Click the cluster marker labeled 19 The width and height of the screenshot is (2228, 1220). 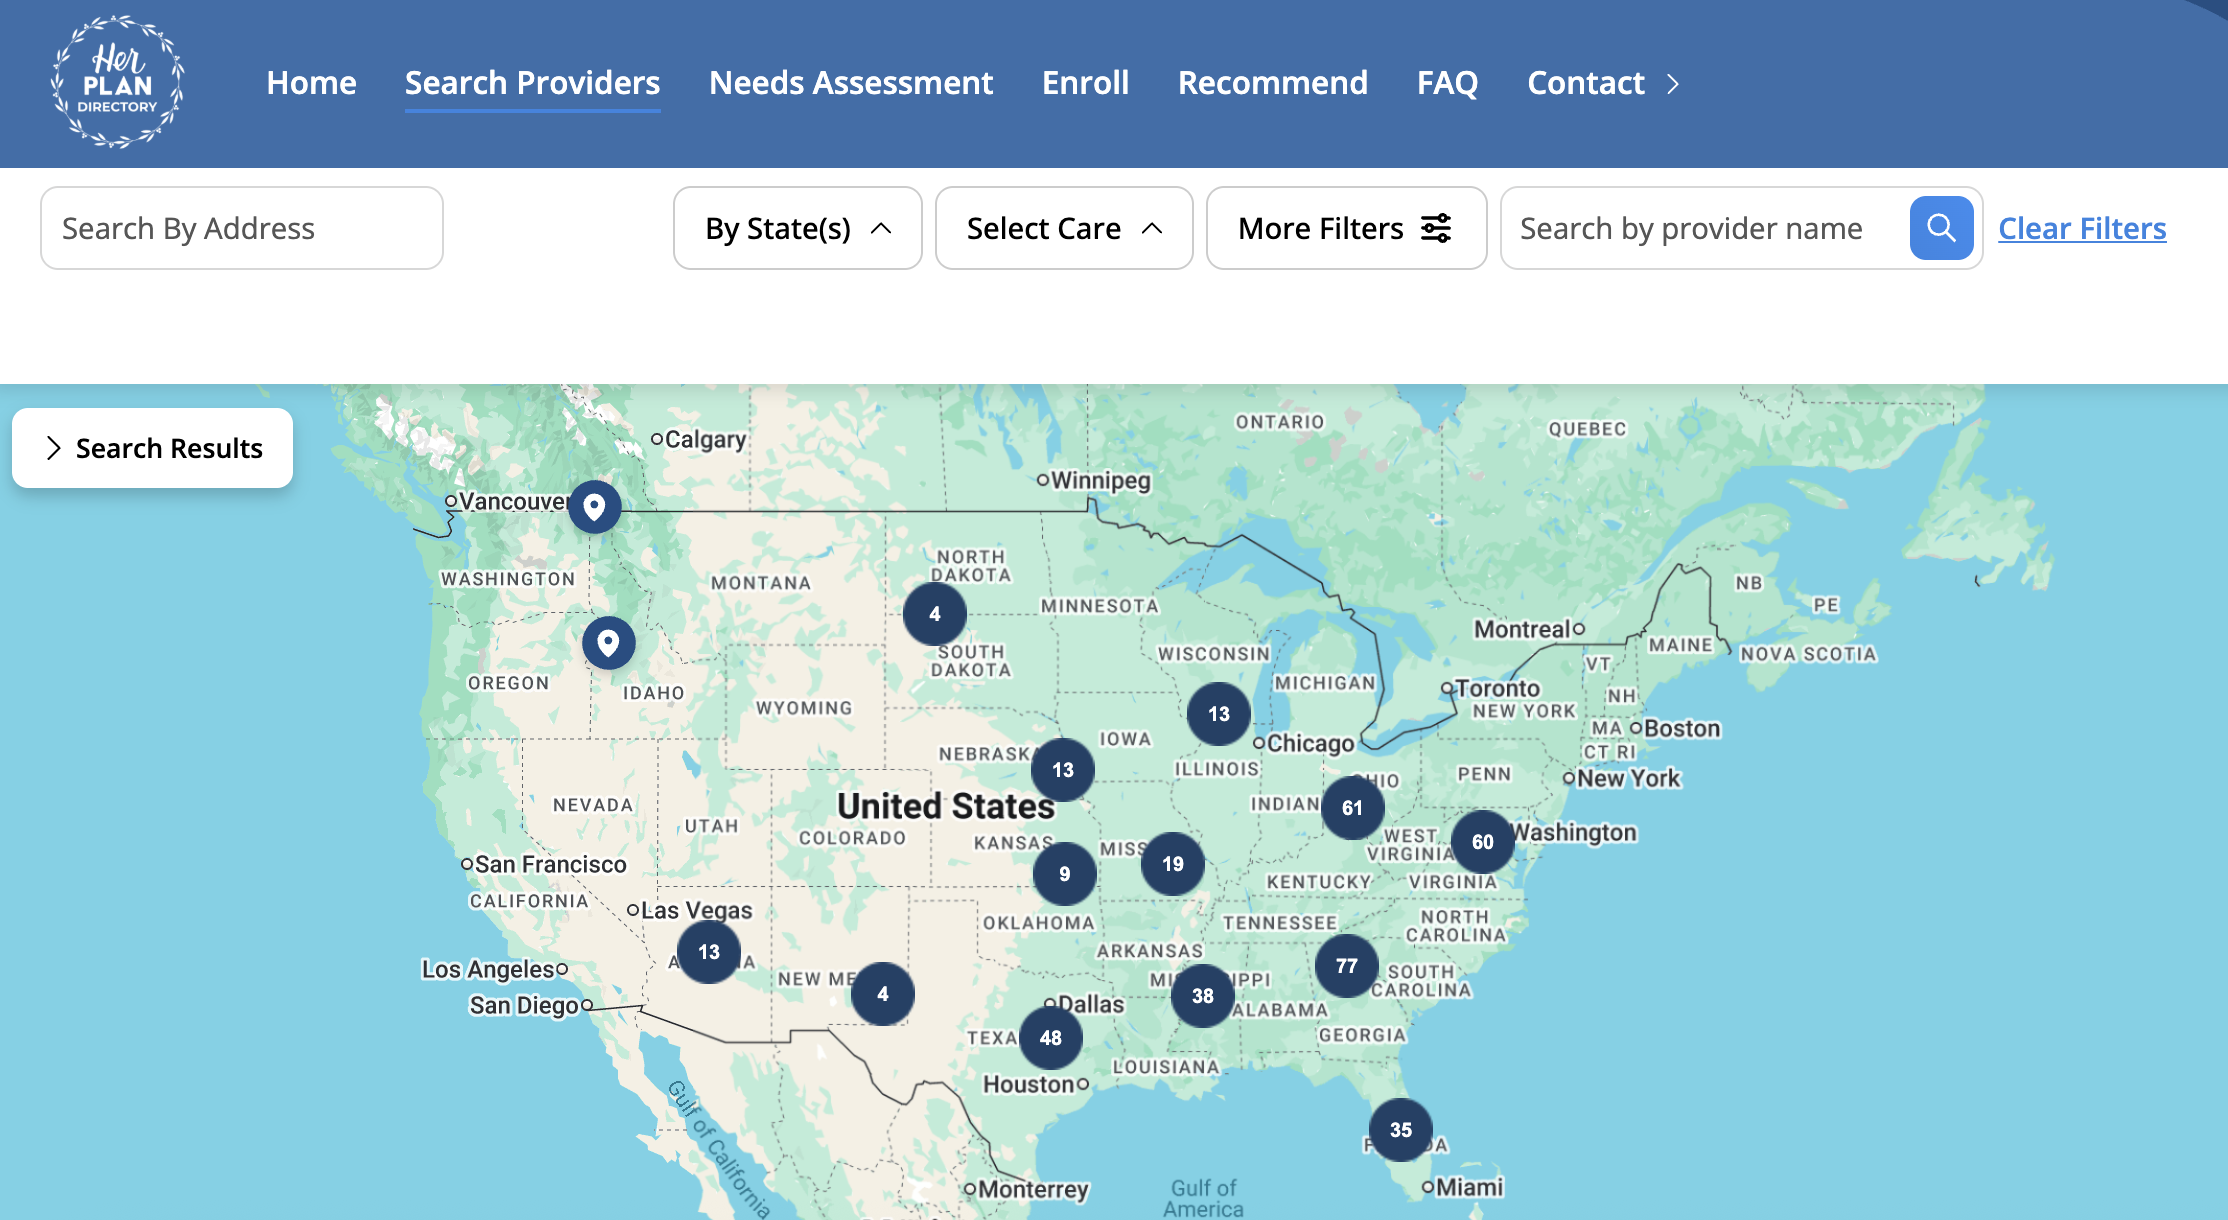1172,864
